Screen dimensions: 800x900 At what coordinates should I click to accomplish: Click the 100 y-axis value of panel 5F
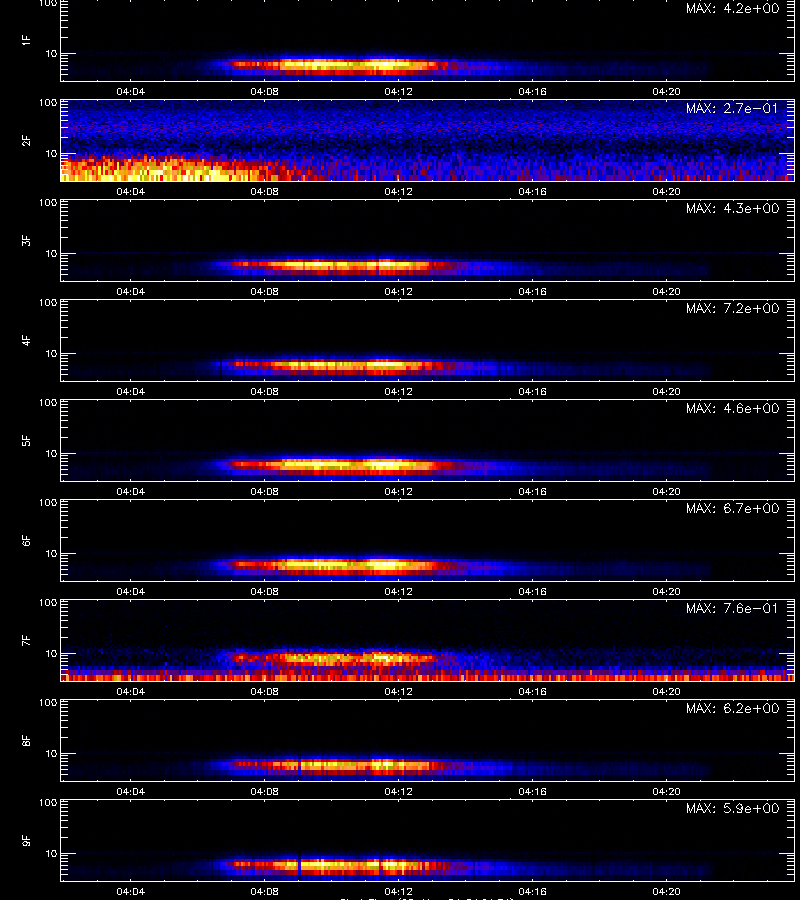48,403
